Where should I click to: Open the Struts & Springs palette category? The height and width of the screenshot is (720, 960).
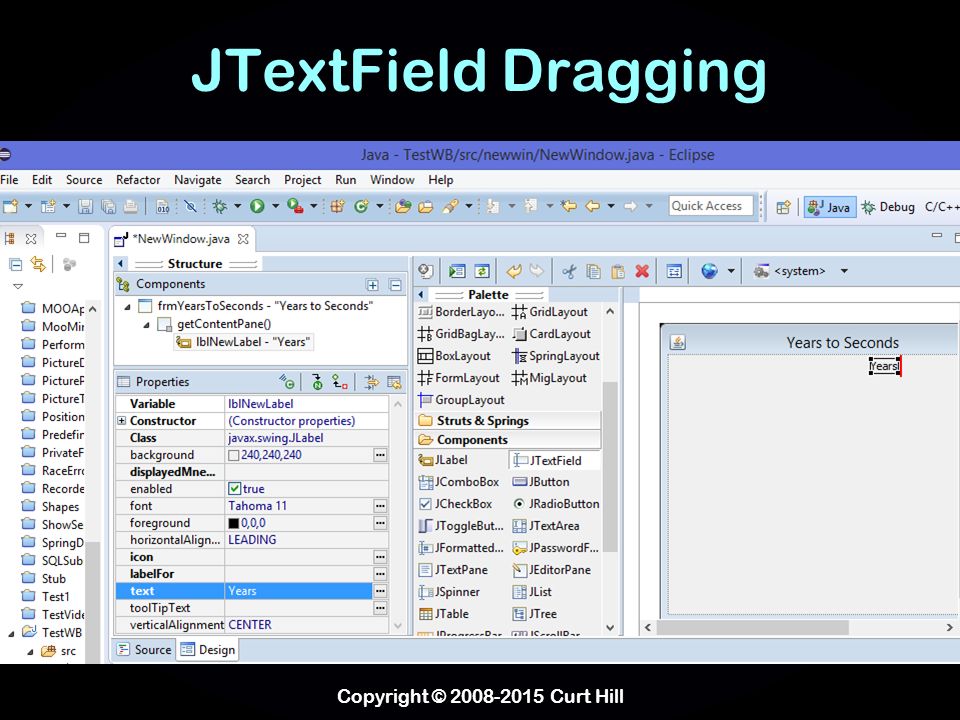[x=508, y=421]
